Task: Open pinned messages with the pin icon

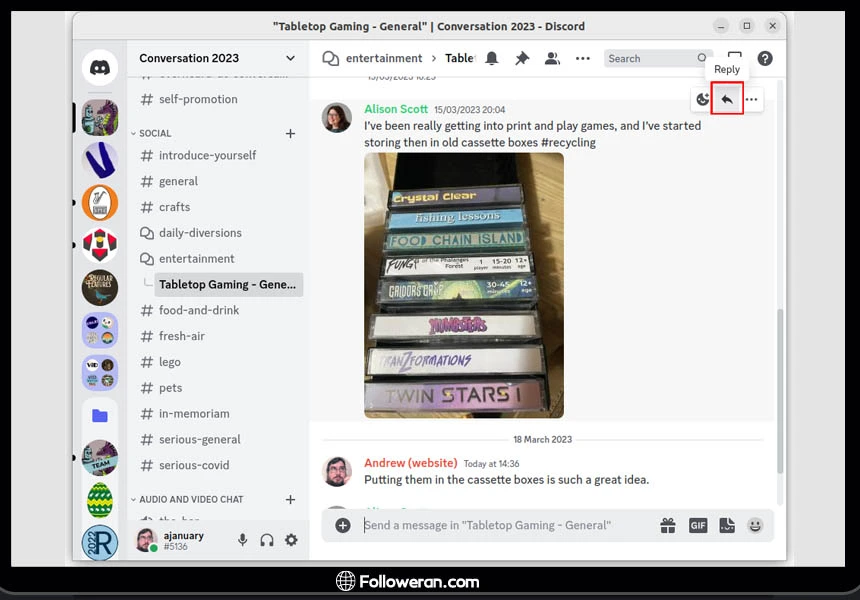Action: point(522,59)
